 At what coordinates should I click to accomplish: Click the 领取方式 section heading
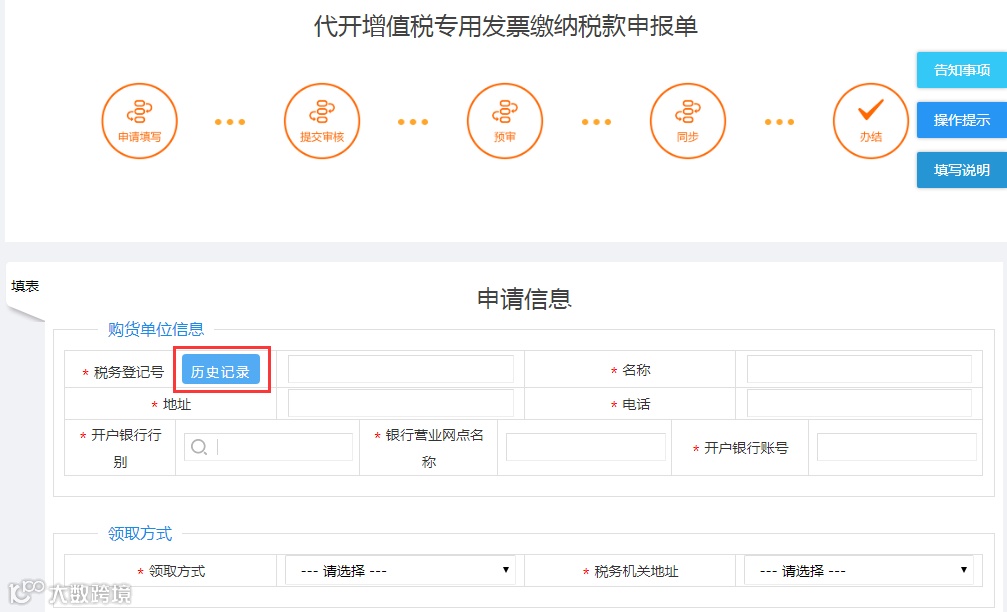click(140, 534)
